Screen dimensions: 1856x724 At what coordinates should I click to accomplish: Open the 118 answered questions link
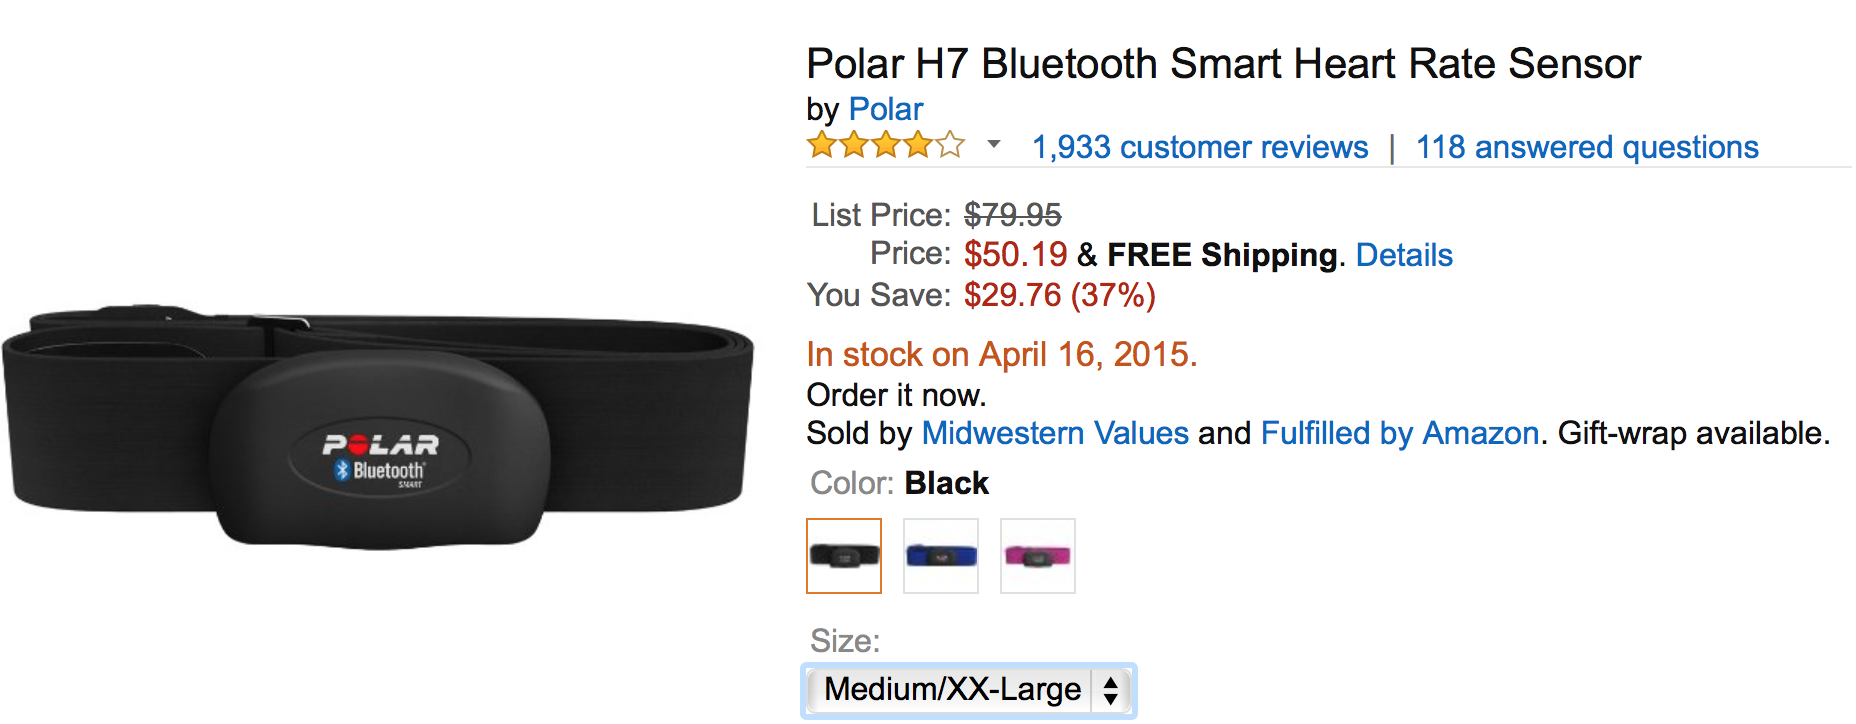[x=1587, y=148]
